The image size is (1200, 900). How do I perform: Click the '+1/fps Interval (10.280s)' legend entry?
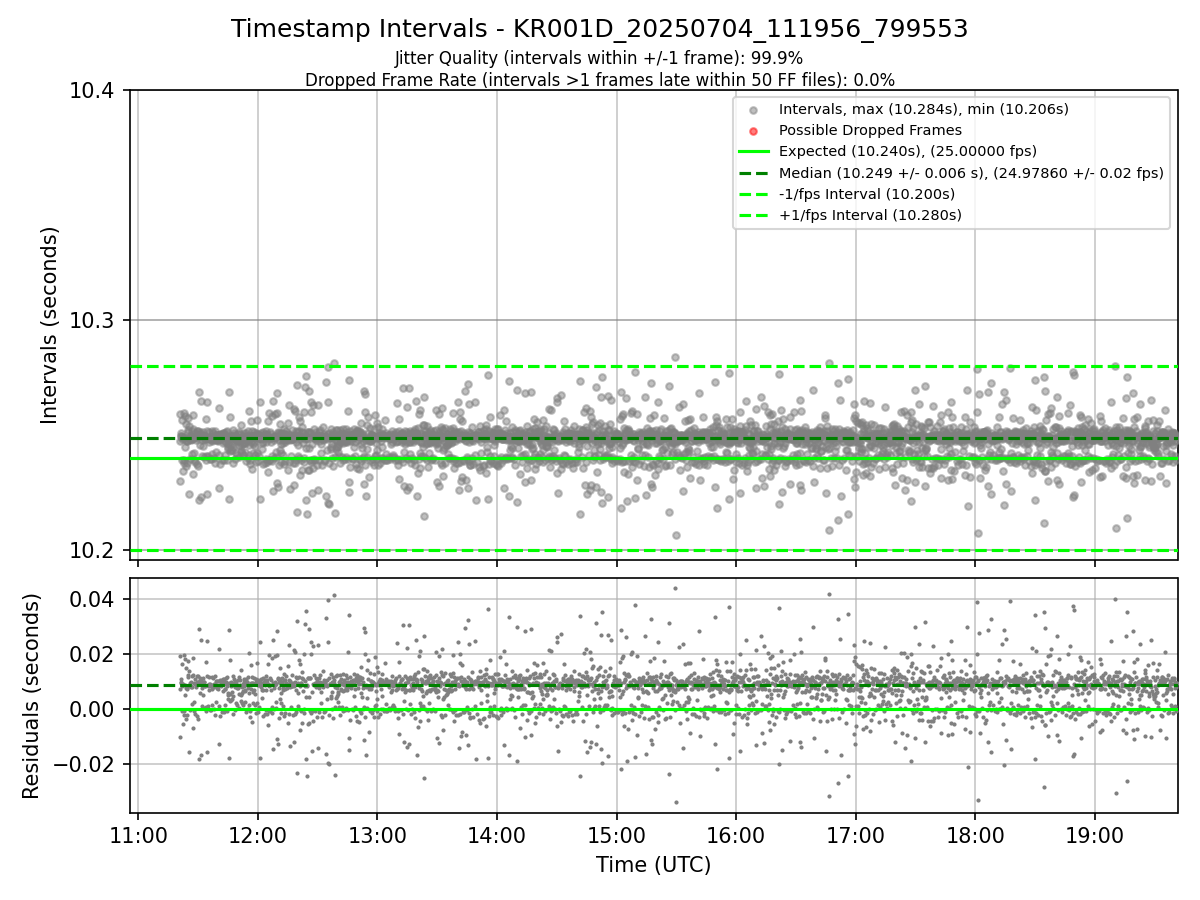(x=870, y=215)
